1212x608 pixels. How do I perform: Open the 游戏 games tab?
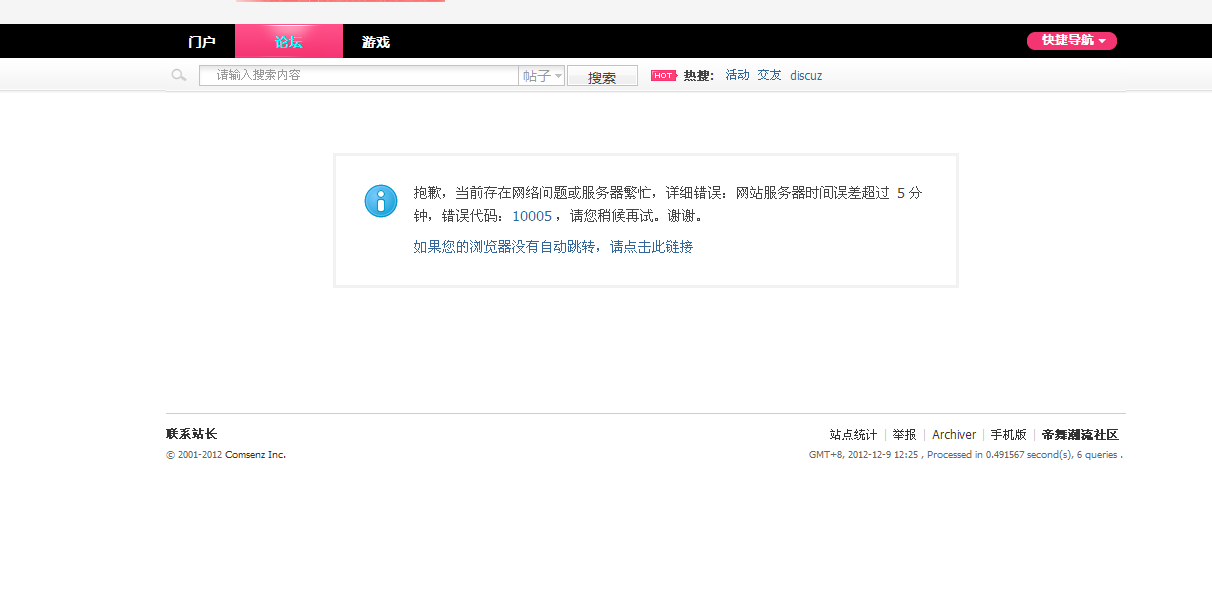[x=376, y=41]
